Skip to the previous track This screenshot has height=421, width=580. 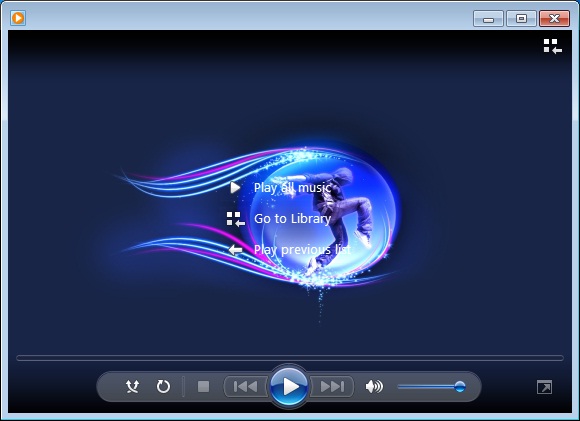246,387
